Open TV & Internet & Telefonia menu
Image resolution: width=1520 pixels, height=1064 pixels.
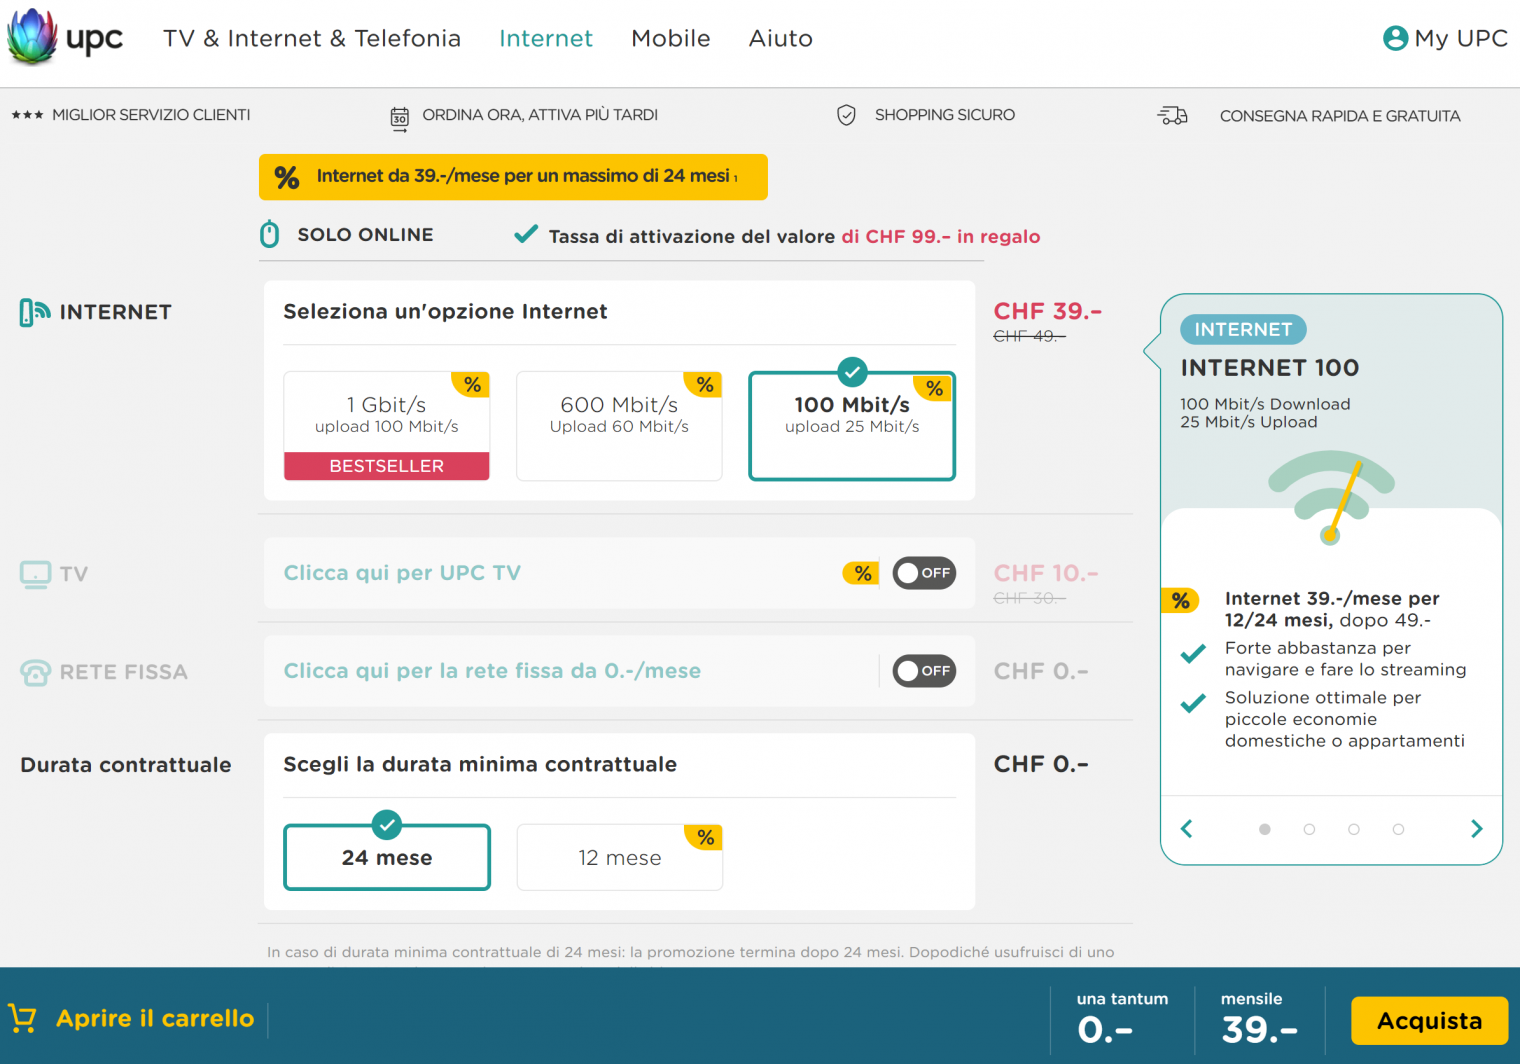point(312,38)
